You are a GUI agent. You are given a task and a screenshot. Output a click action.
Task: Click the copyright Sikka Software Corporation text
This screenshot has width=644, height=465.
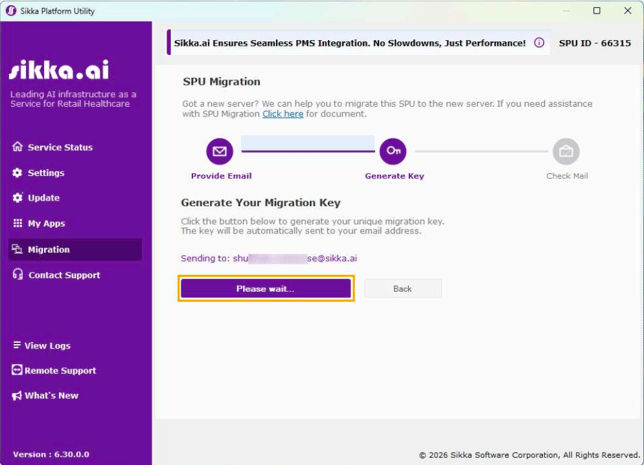coord(529,455)
